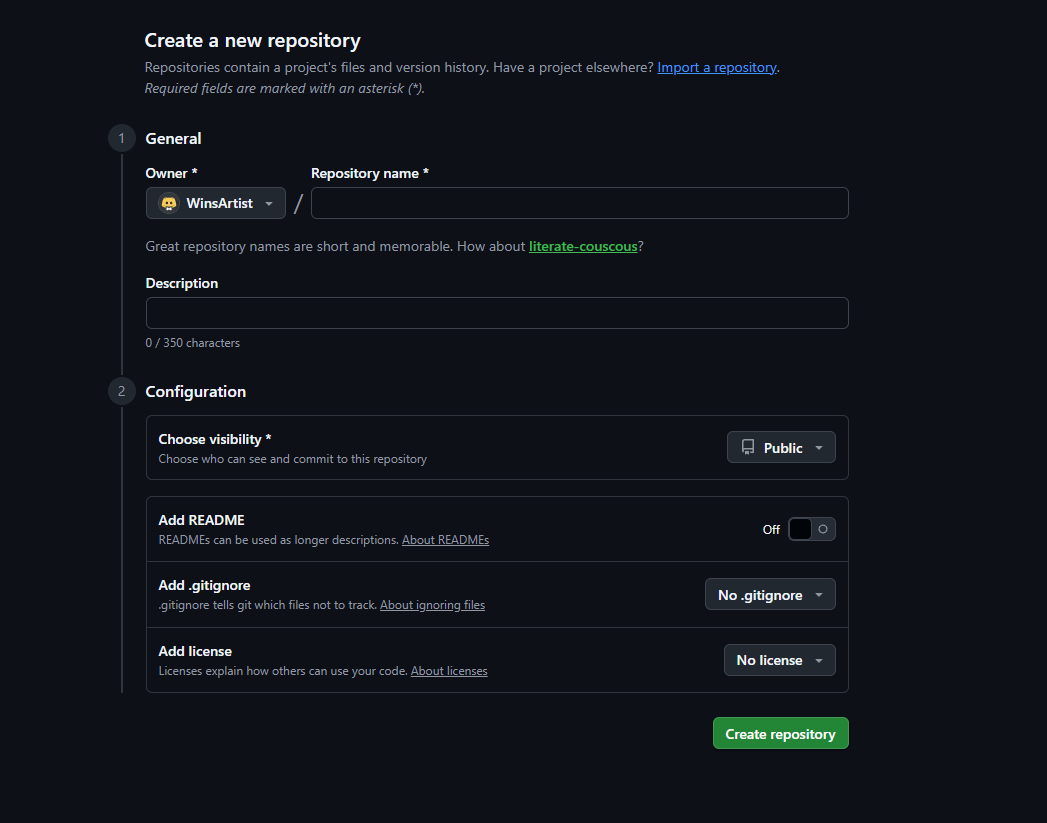Focus the Repository name text field

pos(579,203)
